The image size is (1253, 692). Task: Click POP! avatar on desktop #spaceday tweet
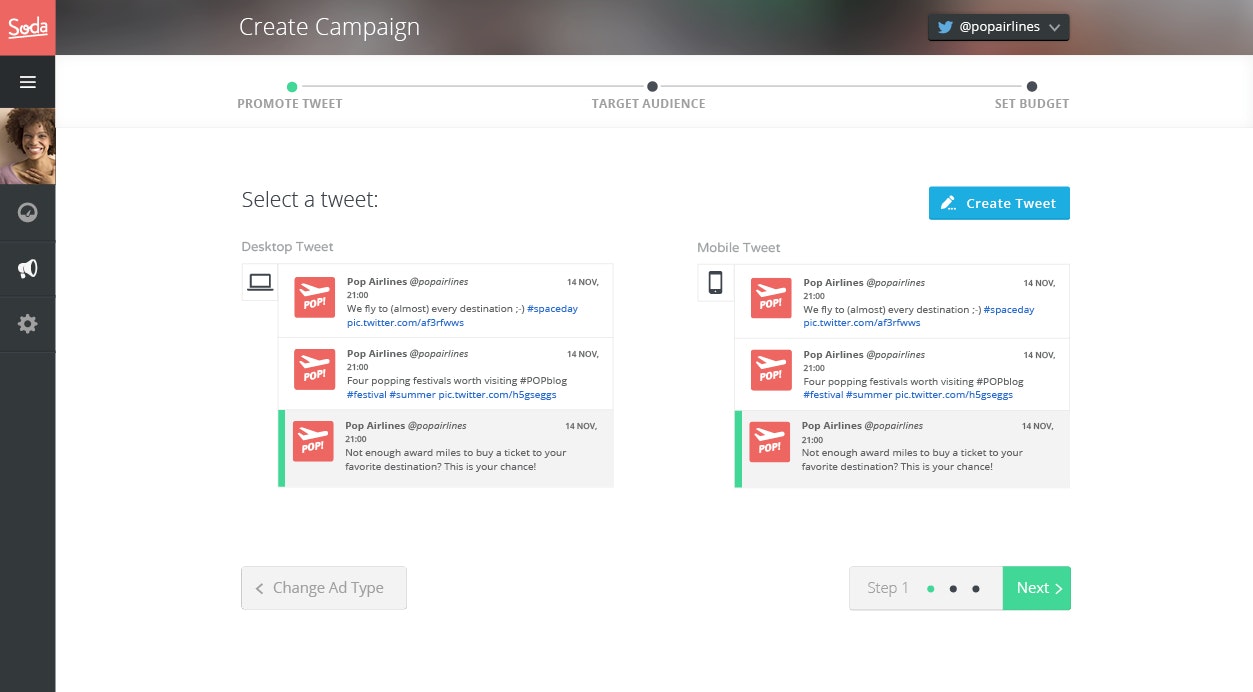[x=314, y=298]
